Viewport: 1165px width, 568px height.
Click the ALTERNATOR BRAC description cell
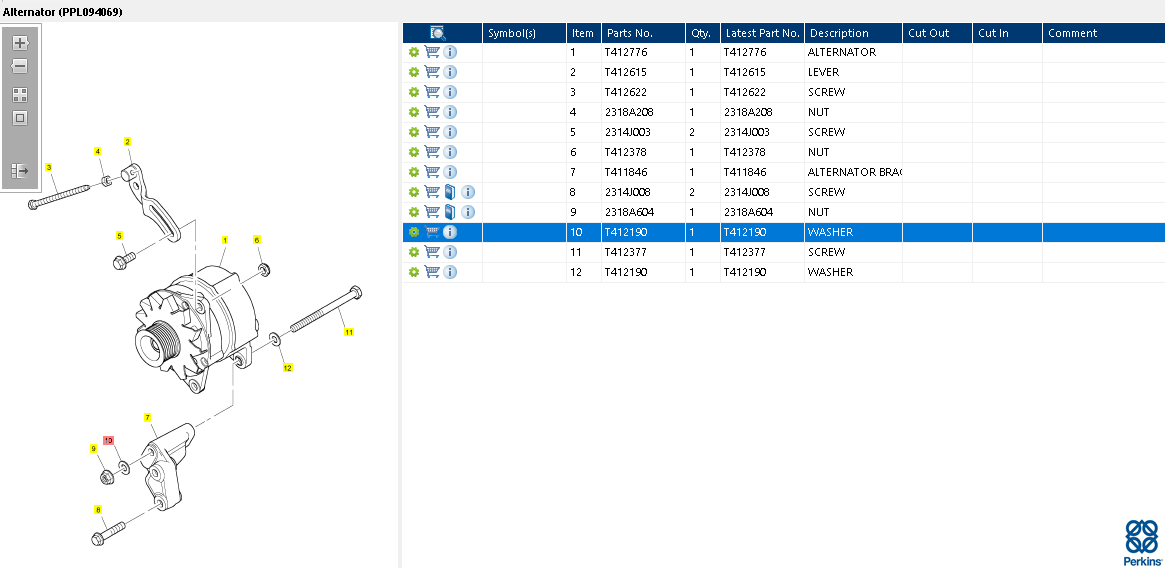[854, 172]
